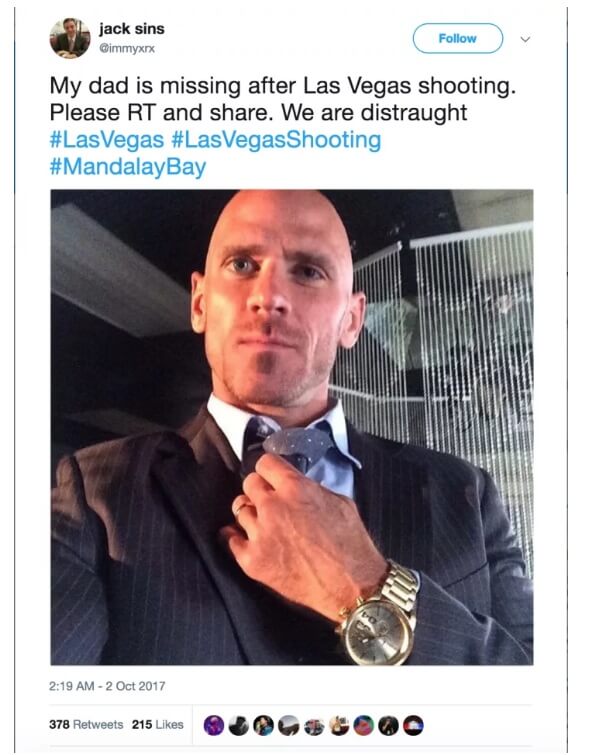Open the first purple liker avatar
Image resolution: width=602 pixels, height=755 pixels.
pos(214,725)
